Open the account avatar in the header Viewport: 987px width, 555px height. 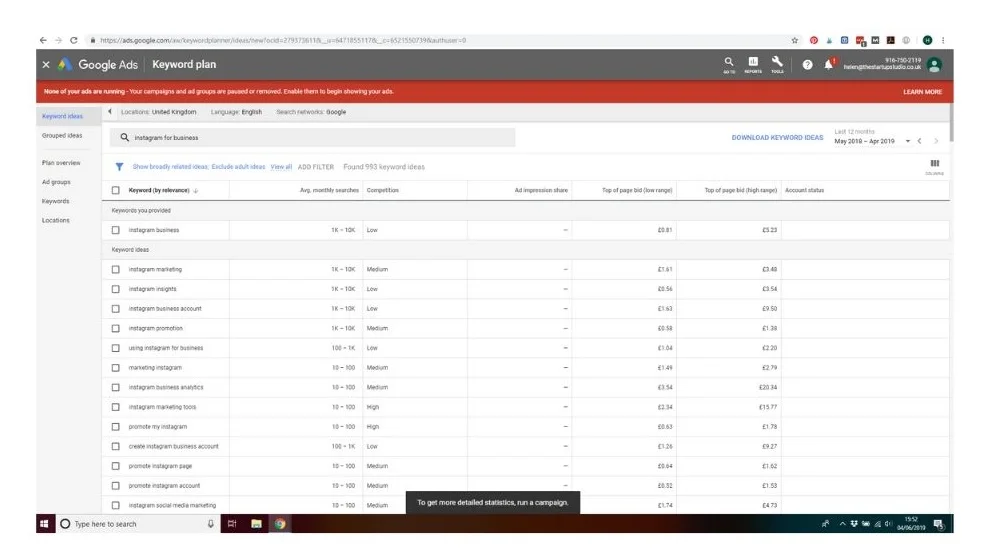(x=934, y=65)
